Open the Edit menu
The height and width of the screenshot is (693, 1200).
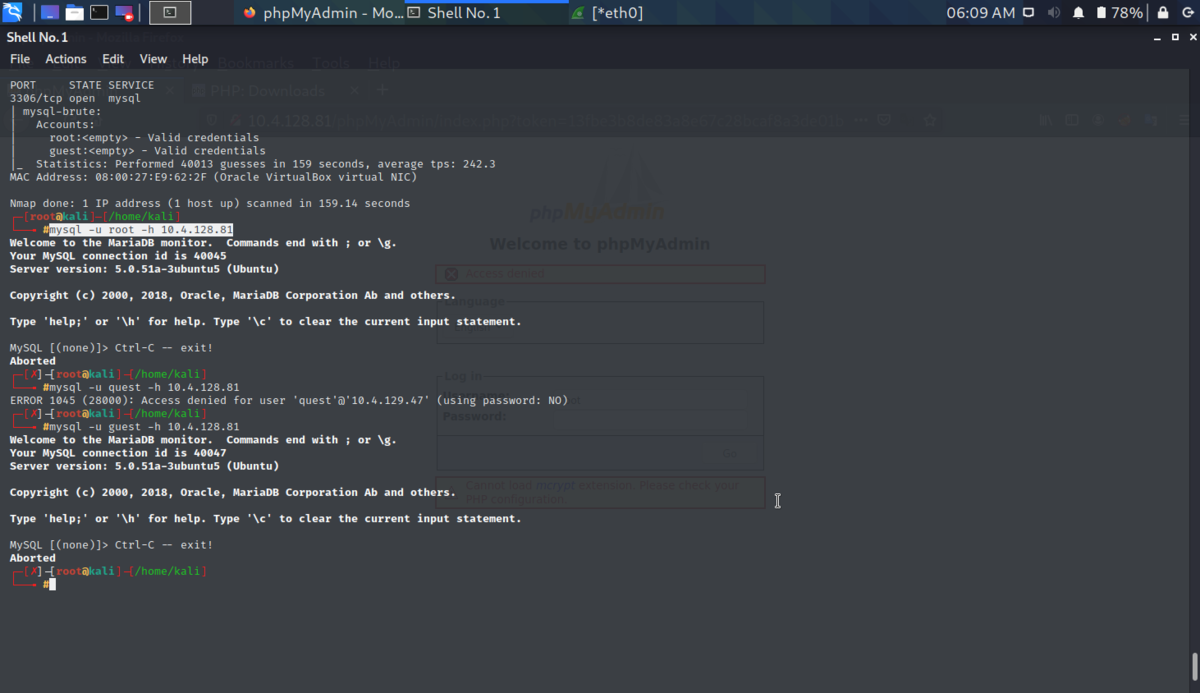coord(113,59)
